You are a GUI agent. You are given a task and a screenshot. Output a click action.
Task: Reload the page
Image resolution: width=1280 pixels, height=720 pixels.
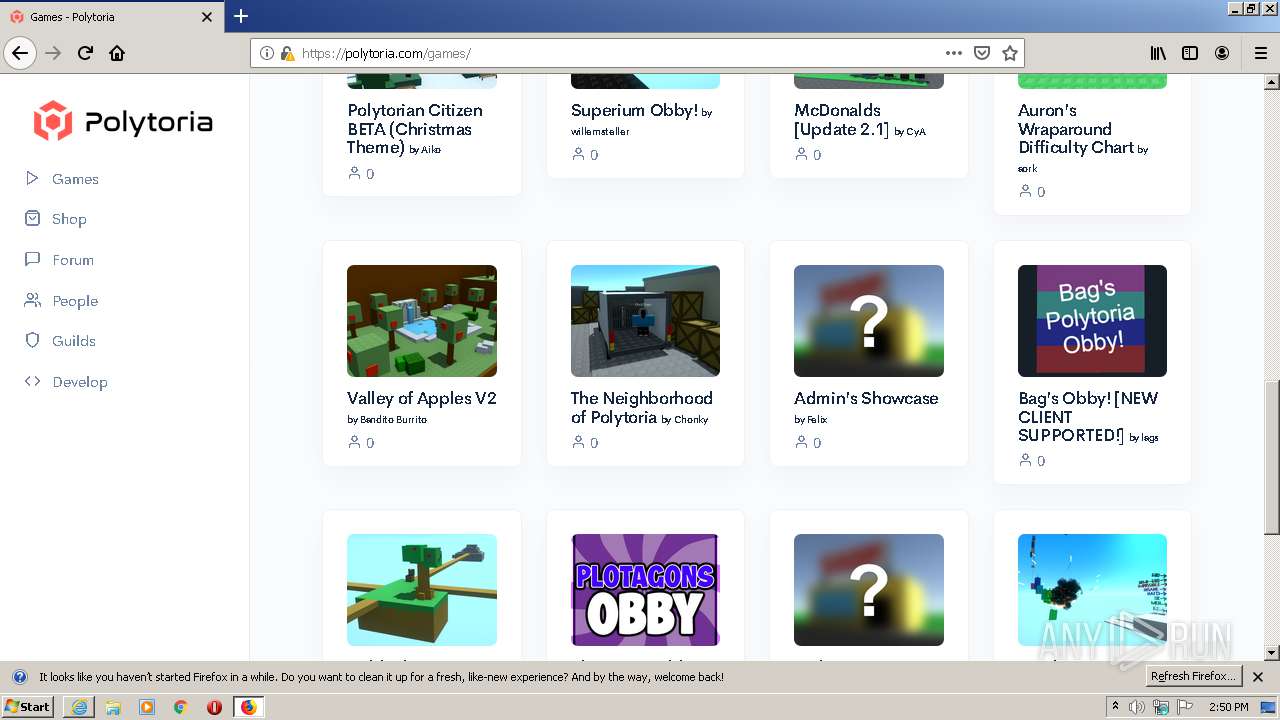coord(85,53)
